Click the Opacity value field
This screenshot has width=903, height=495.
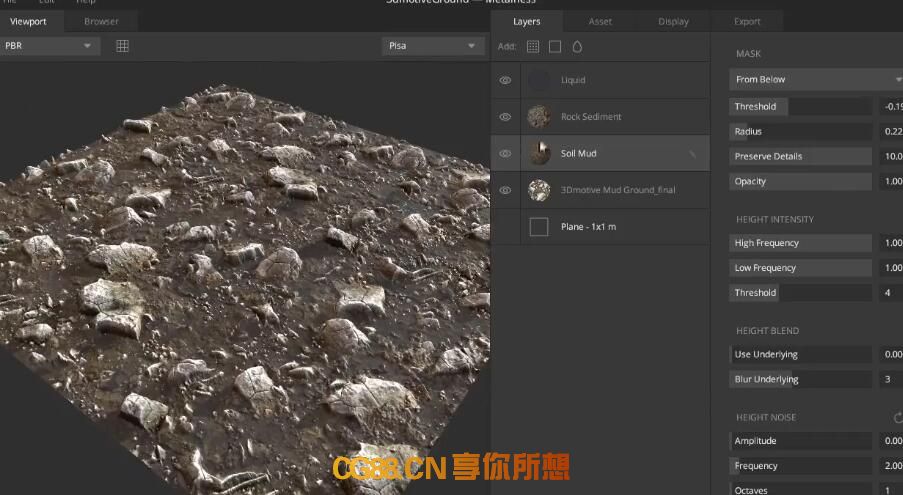[x=891, y=181]
